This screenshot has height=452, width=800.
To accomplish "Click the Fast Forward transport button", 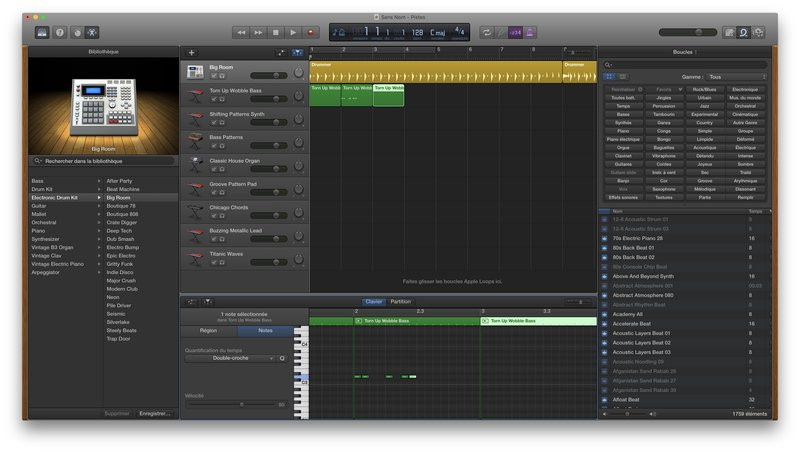I will (x=258, y=33).
